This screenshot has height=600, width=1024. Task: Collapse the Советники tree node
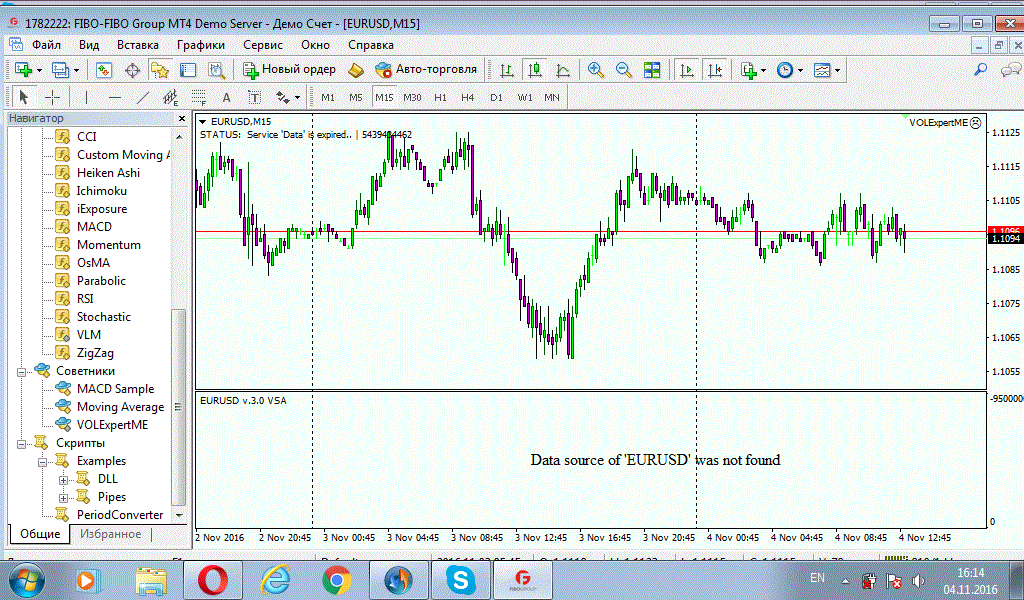(x=22, y=372)
